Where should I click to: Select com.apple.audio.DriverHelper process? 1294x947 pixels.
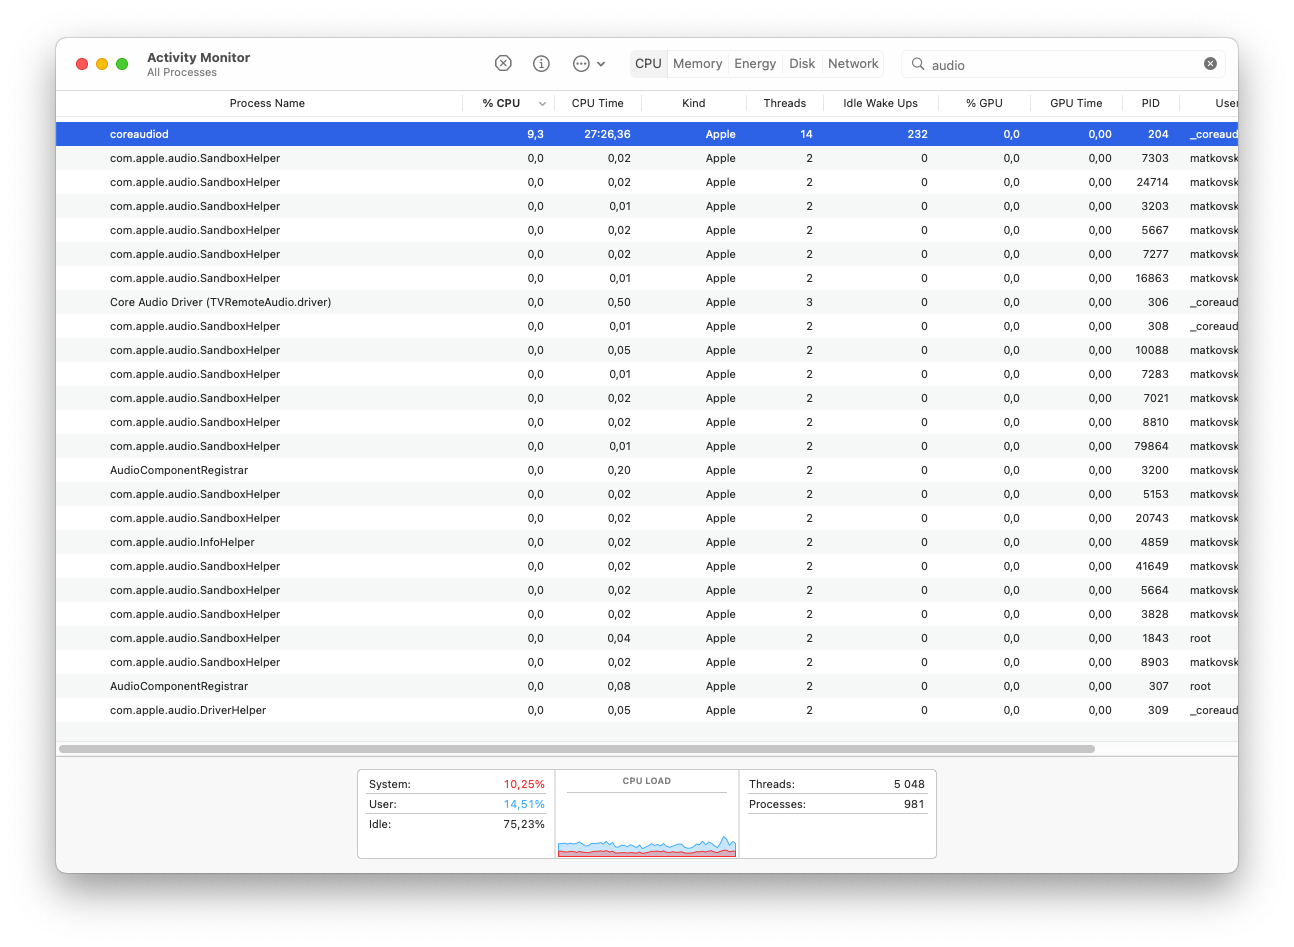pos(647,710)
